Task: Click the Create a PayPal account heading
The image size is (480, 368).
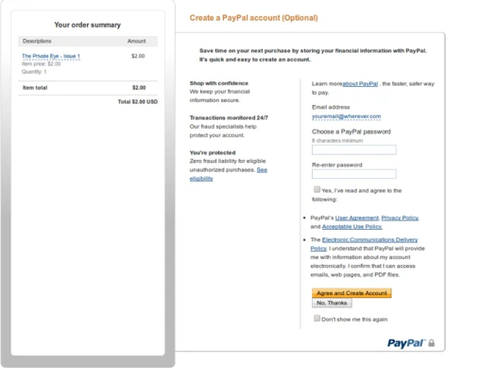Action: click(254, 18)
